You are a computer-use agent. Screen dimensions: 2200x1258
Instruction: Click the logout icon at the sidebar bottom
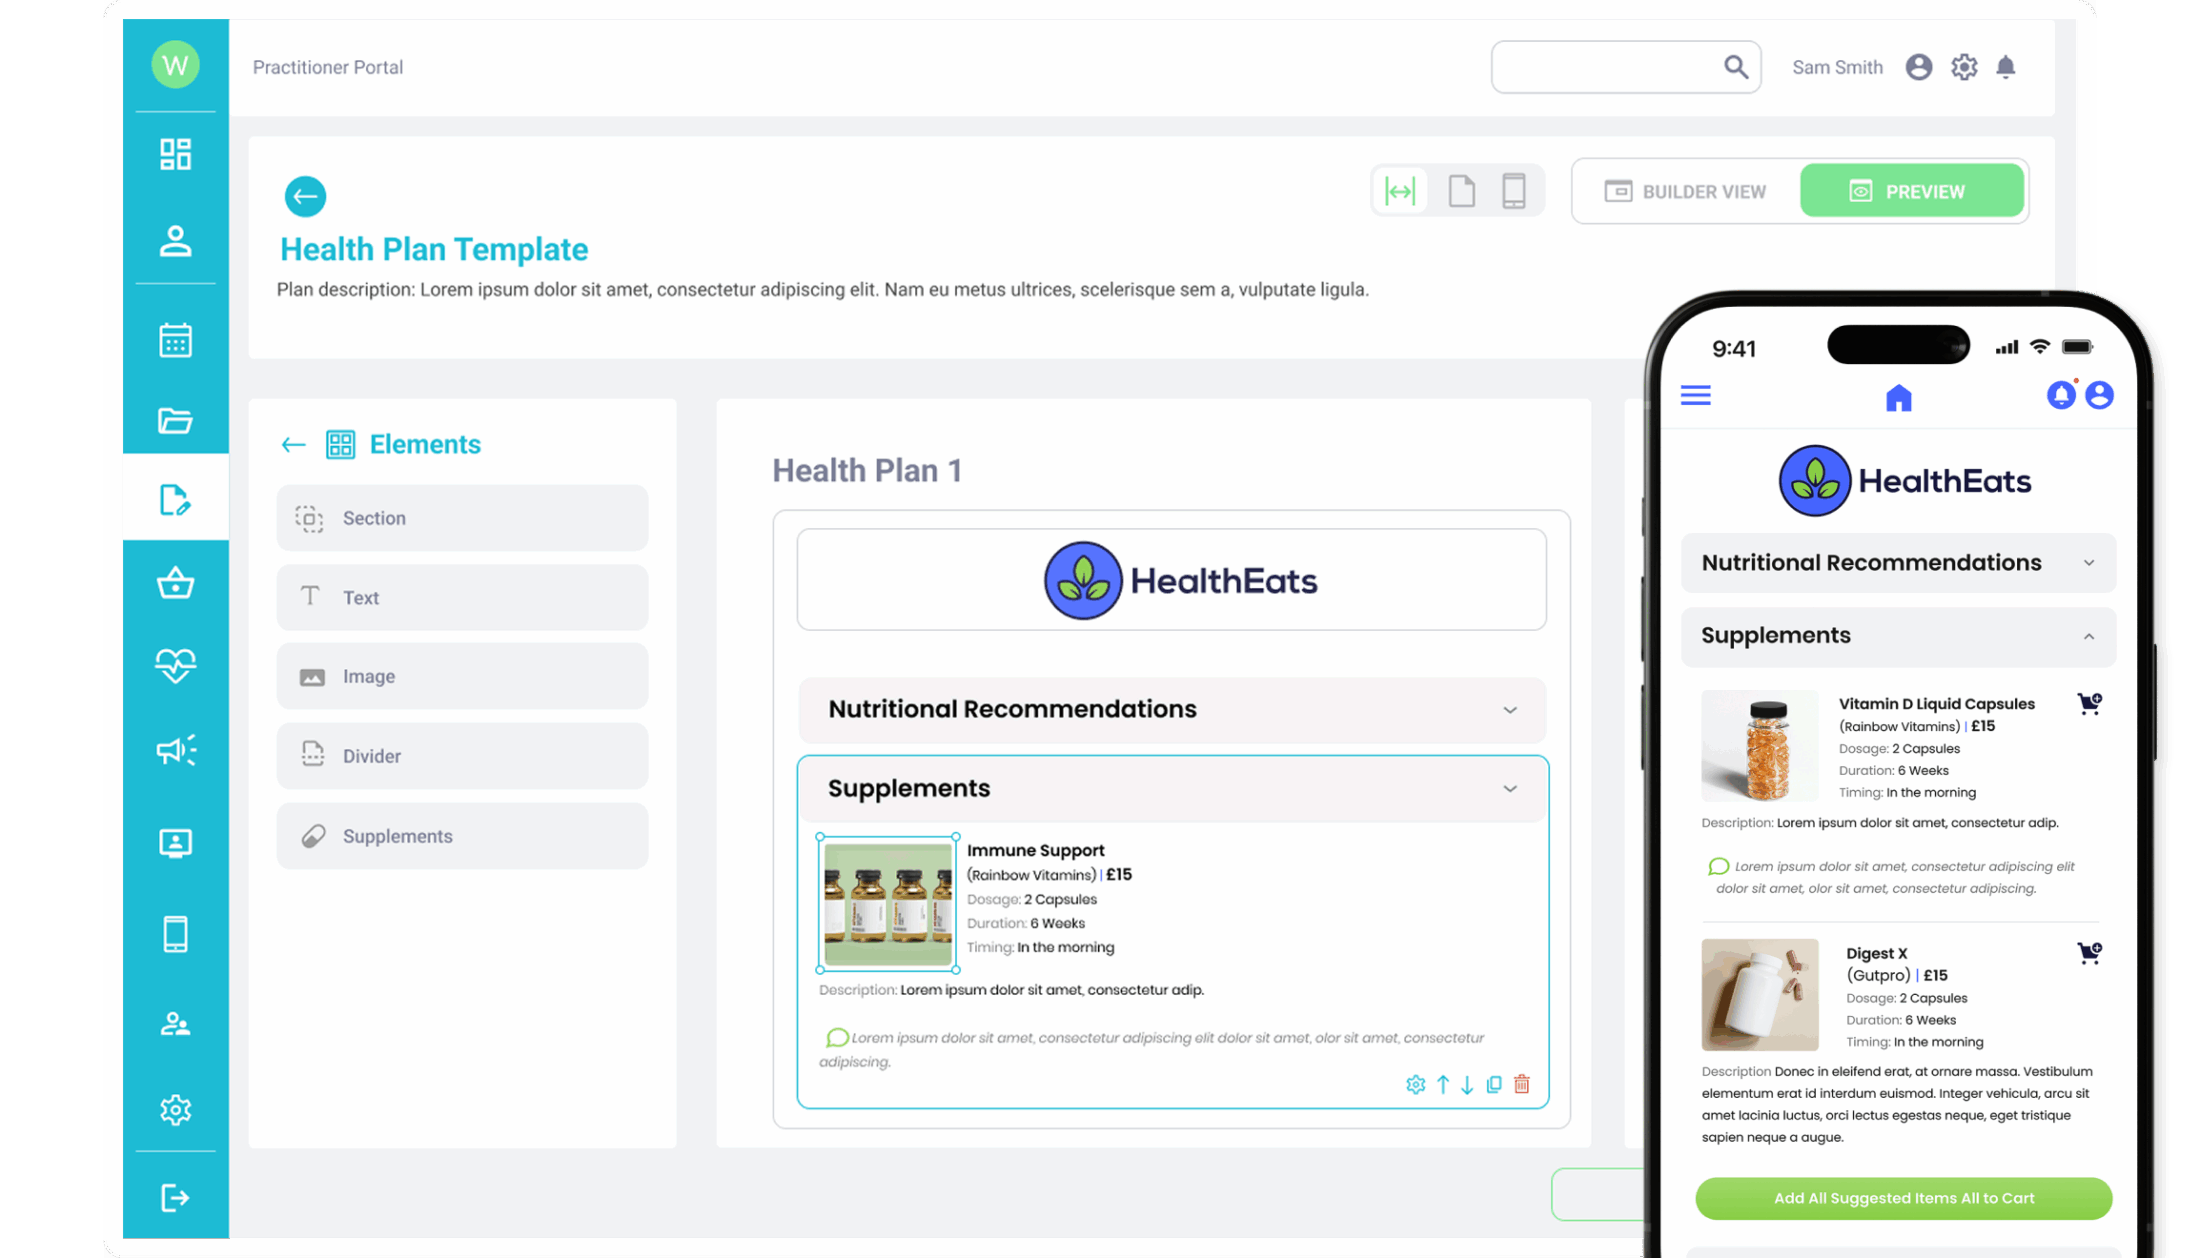[175, 1197]
